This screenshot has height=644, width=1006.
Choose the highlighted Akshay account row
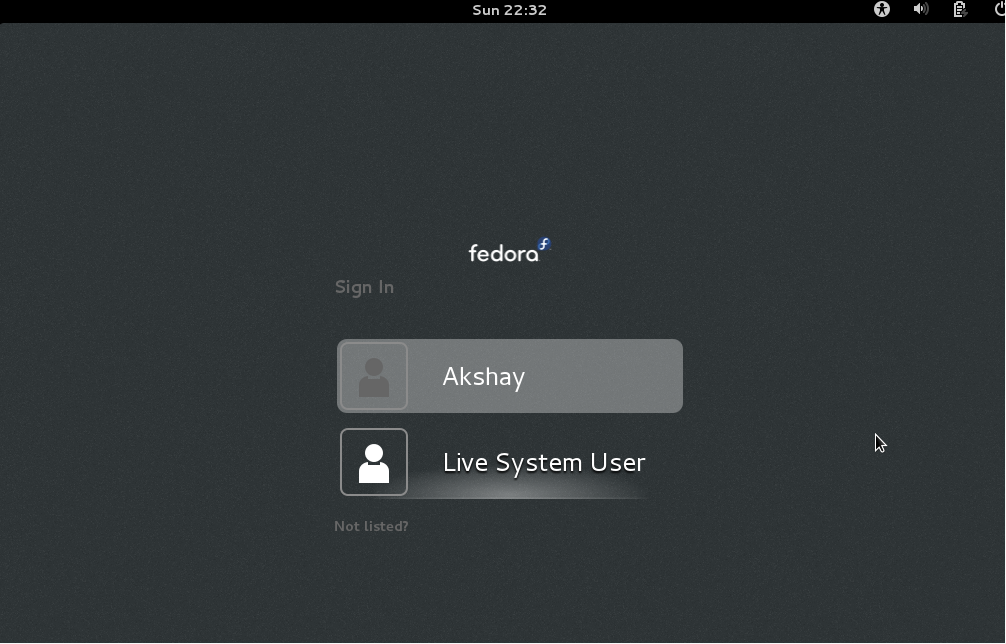(510, 376)
